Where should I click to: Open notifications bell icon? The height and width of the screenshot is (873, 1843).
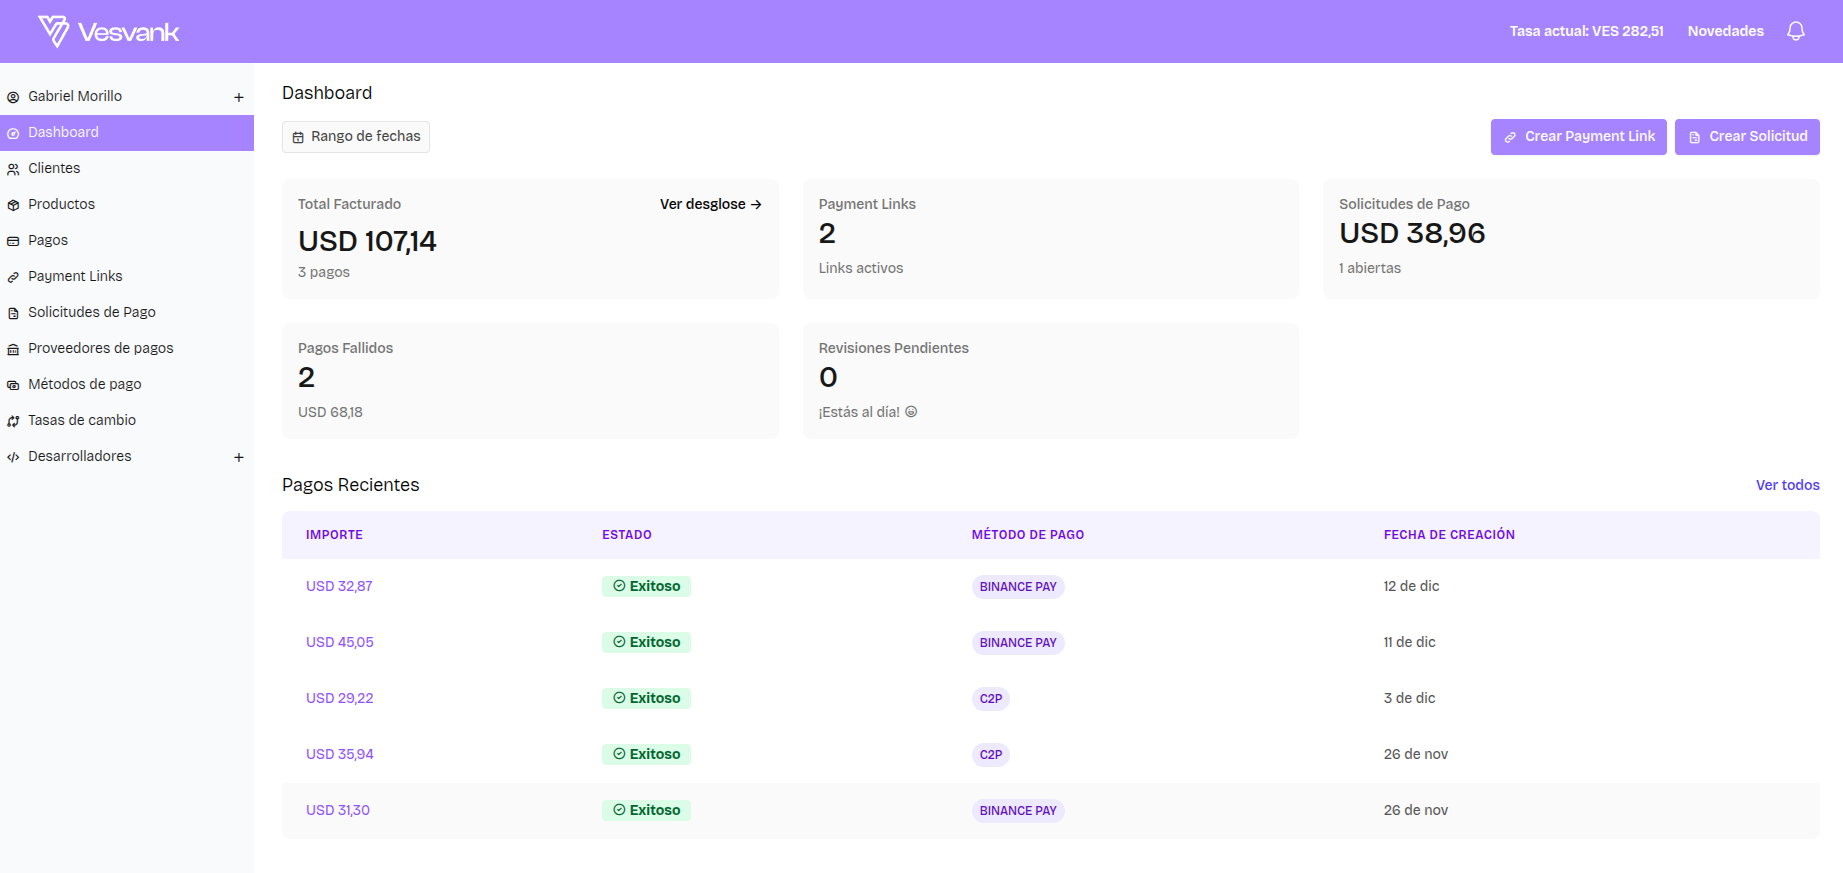click(1796, 31)
